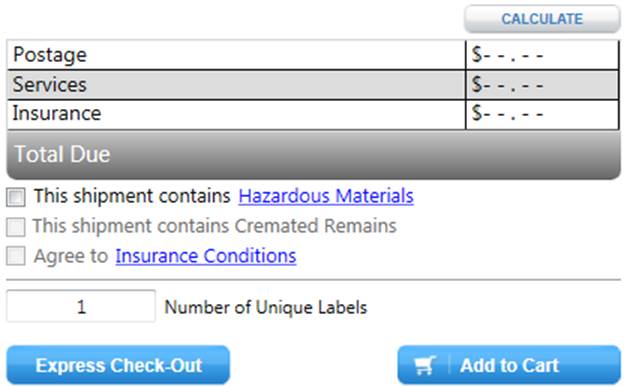
Task: Click the 'This shipment contains Cremated Remains' text
Action: 215,226
